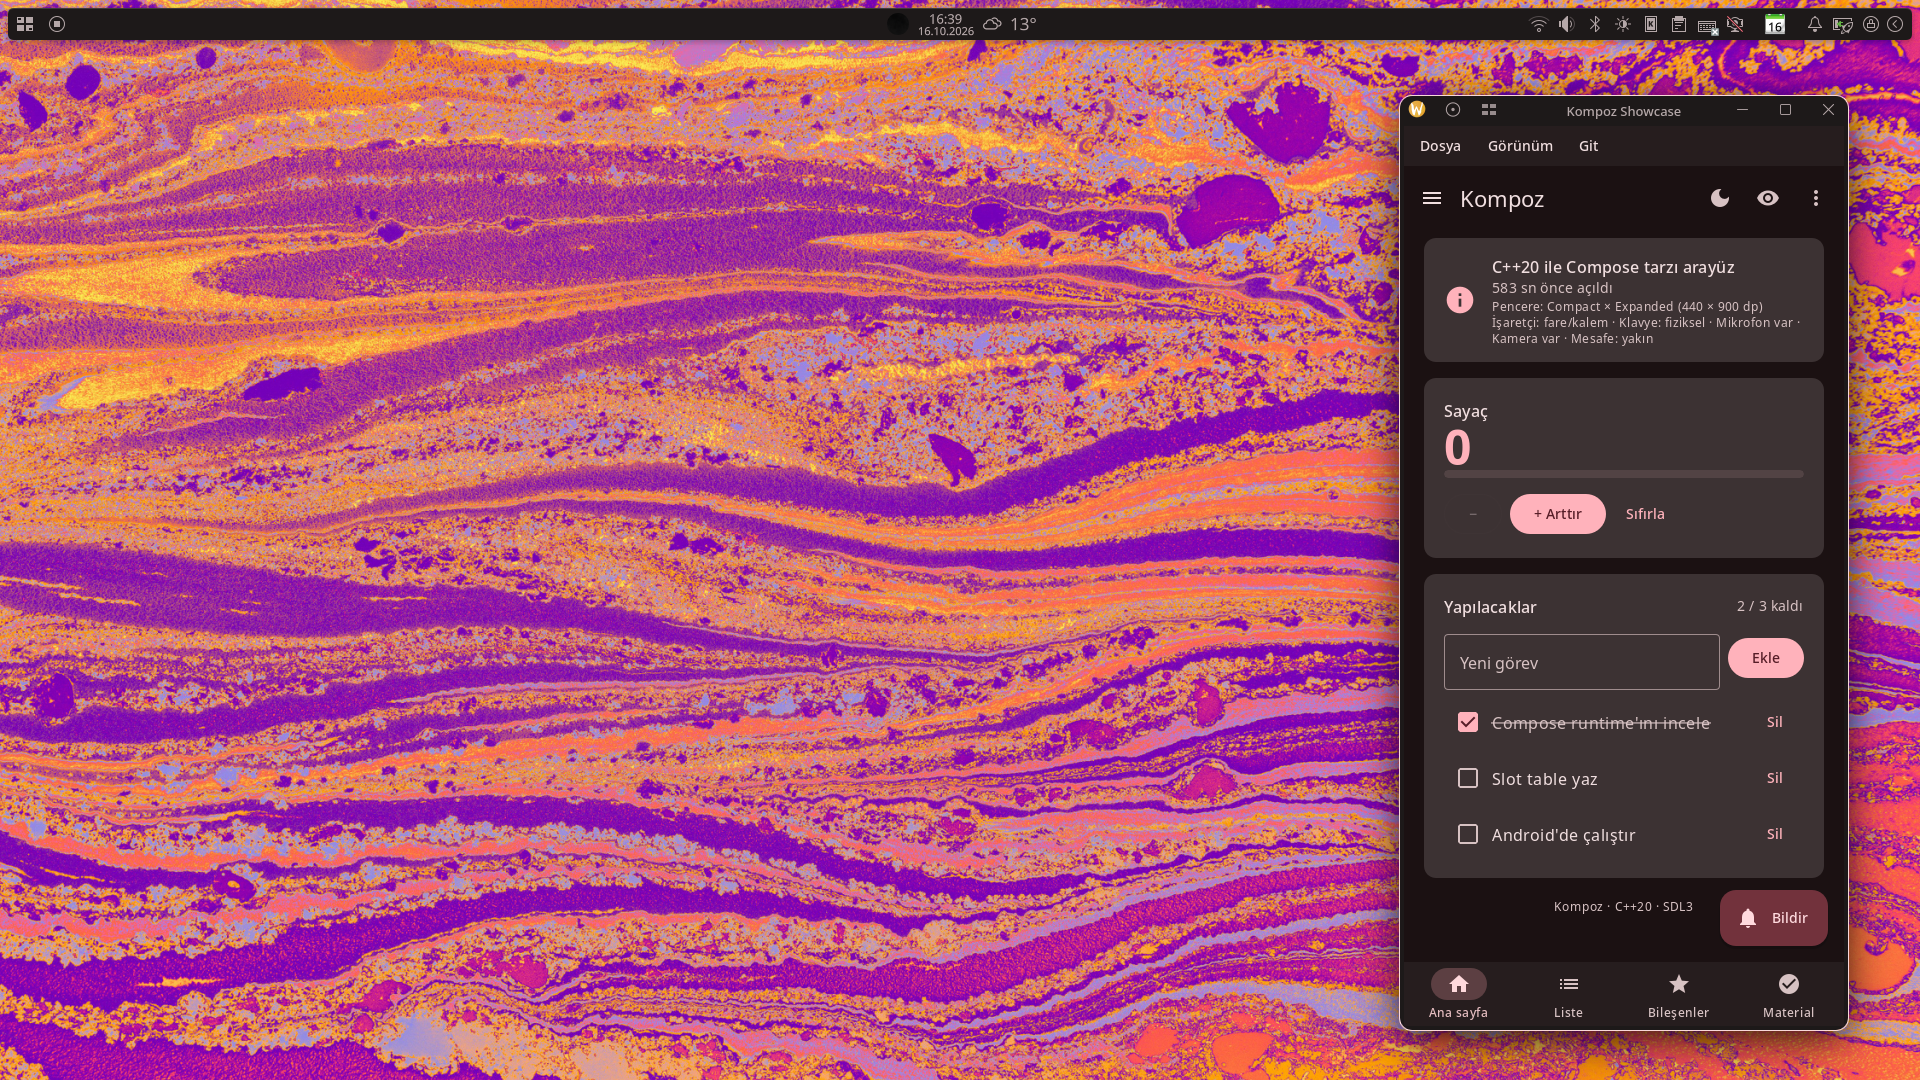Click Sil next to Slot table yaz

(x=1775, y=778)
